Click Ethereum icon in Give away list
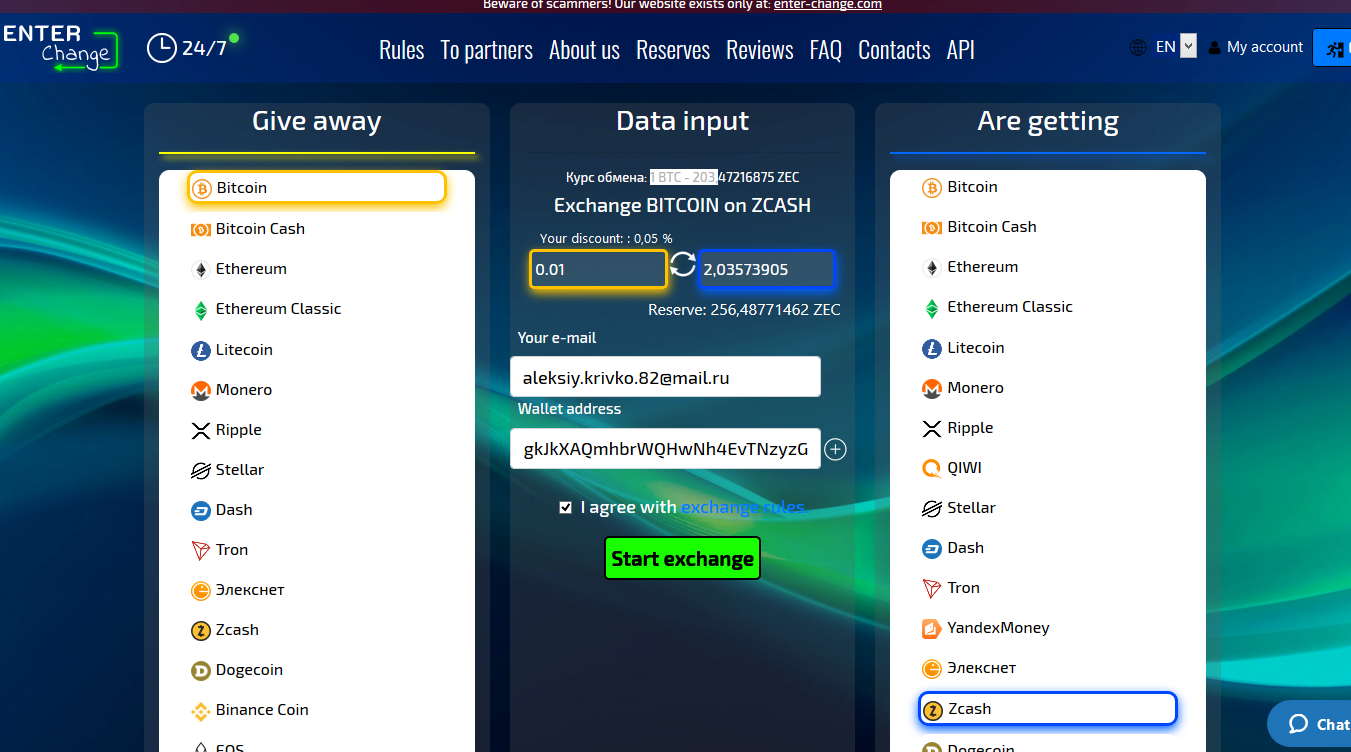Image resolution: width=1351 pixels, height=752 pixels. pos(201,269)
